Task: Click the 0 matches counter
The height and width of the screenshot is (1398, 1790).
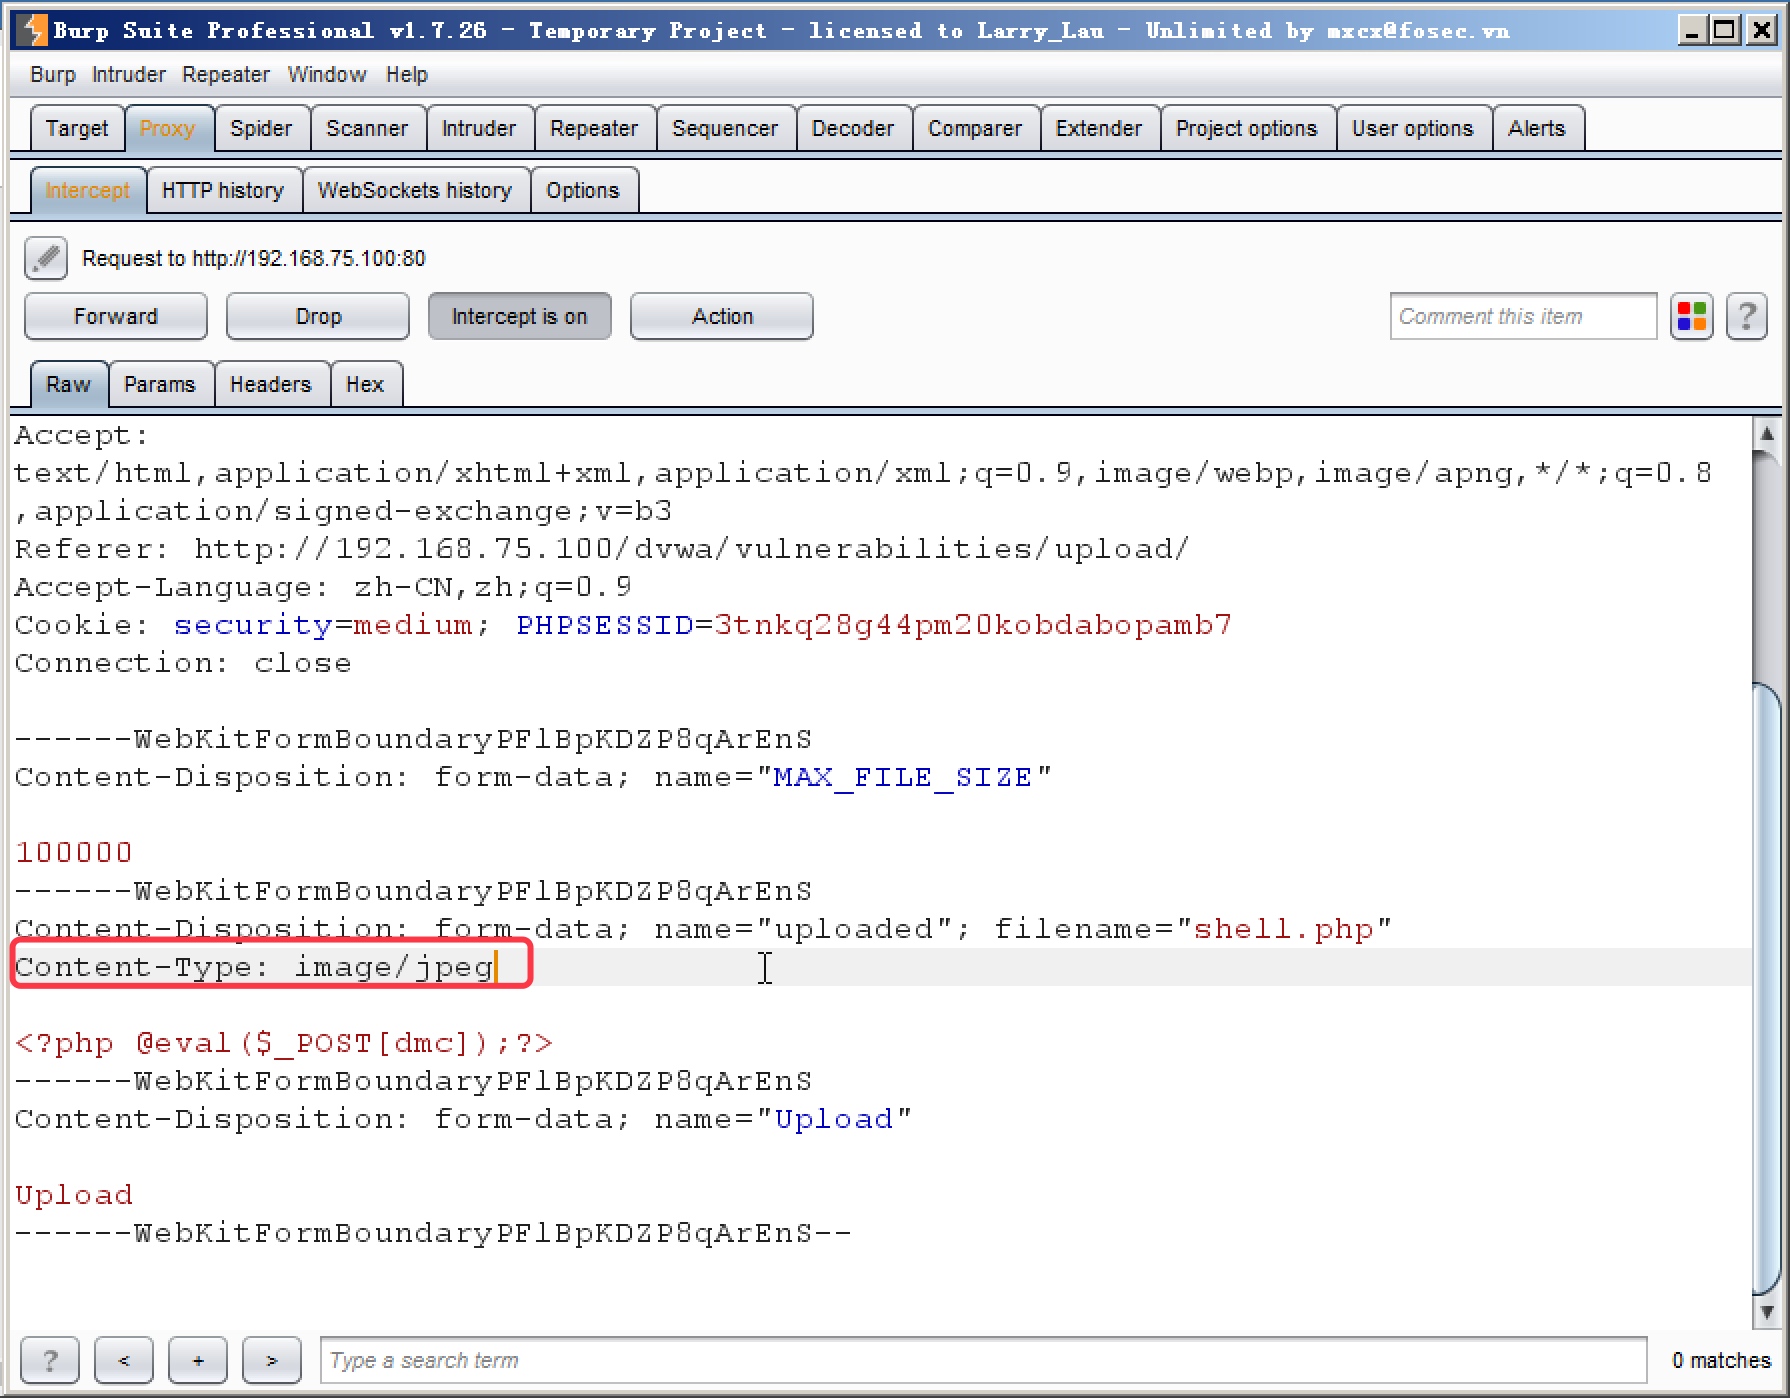Action: coord(1721,1360)
